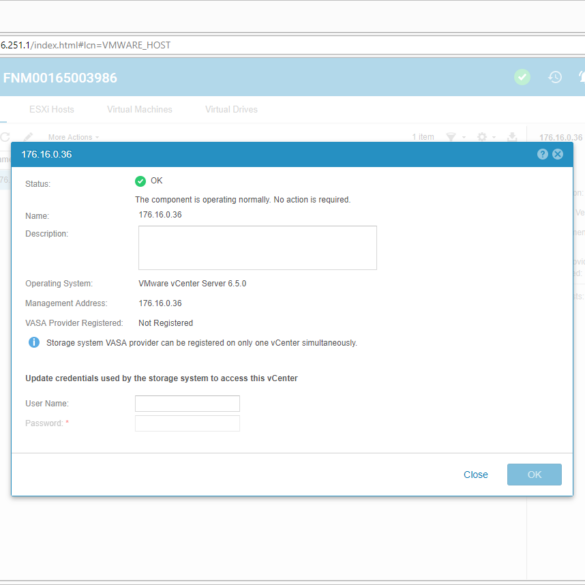Open the More Actions dropdown
585x585 pixels.
(73, 137)
